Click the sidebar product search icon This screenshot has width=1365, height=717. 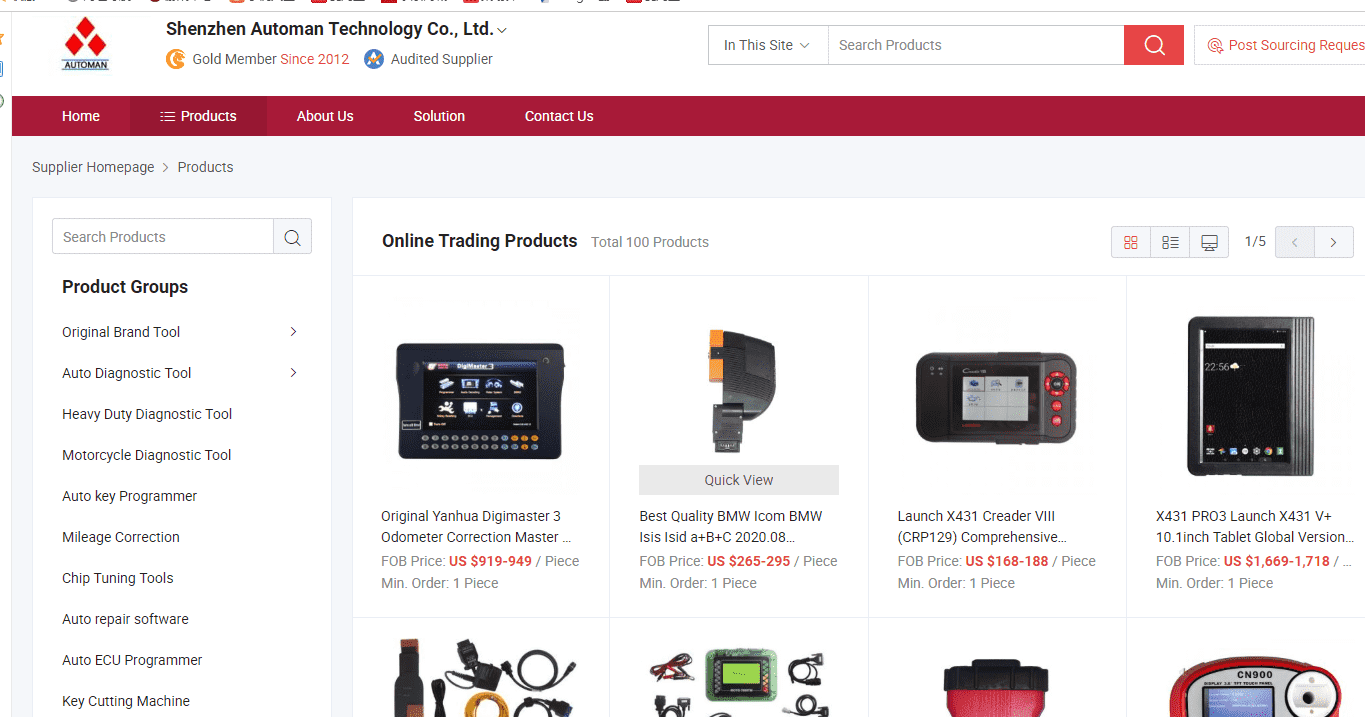pos(292,237)
